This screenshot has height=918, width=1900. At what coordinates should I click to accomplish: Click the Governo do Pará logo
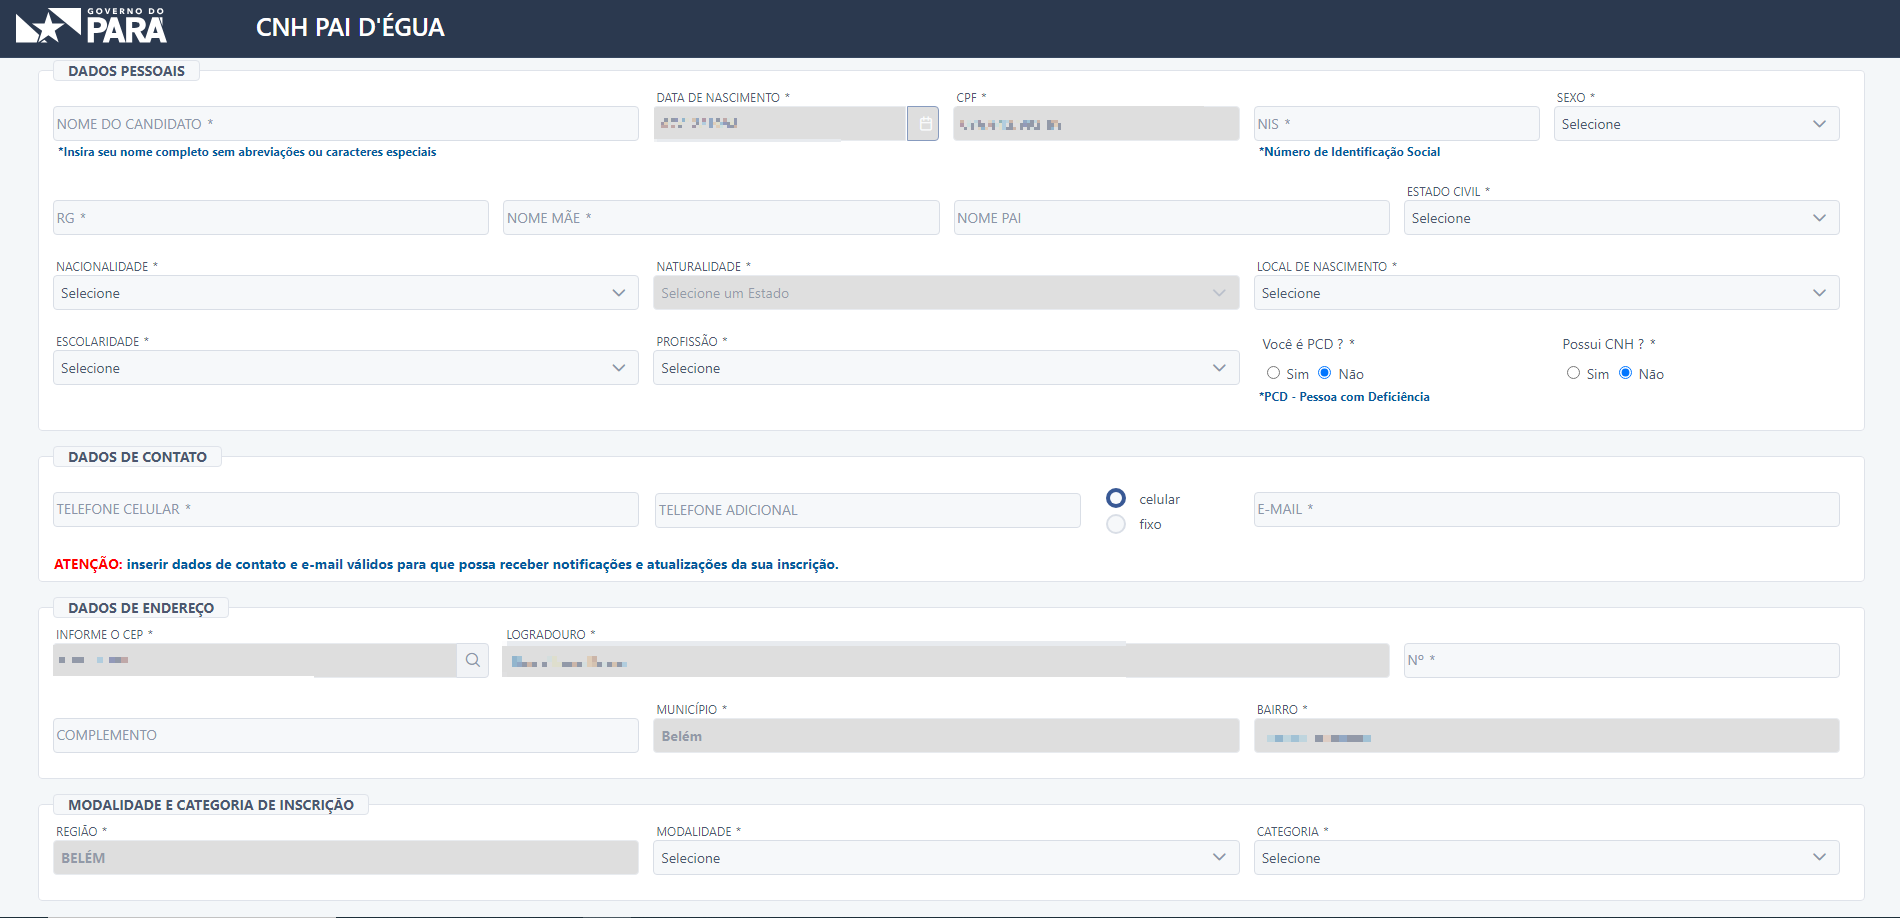click(x=92, y=27)
